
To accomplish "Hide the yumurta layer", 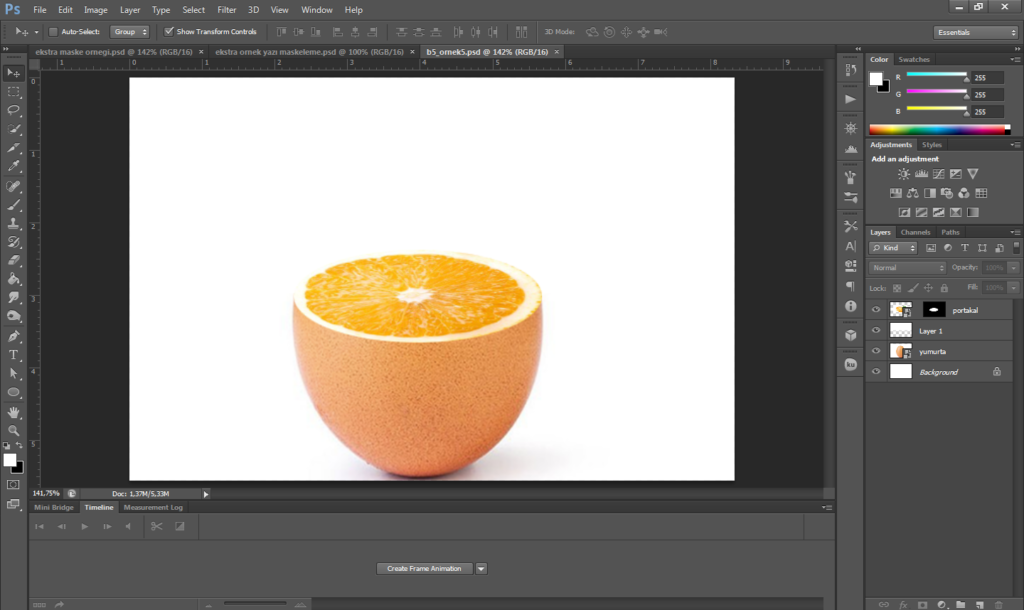I will pyautogui.click(x=876, y=351).
